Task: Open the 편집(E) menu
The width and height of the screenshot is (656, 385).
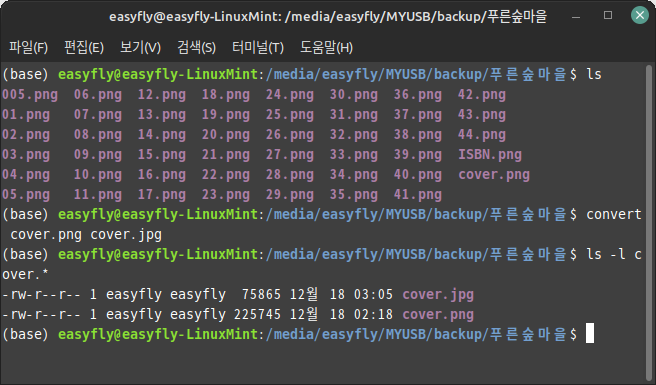Action: pos(84,47)
